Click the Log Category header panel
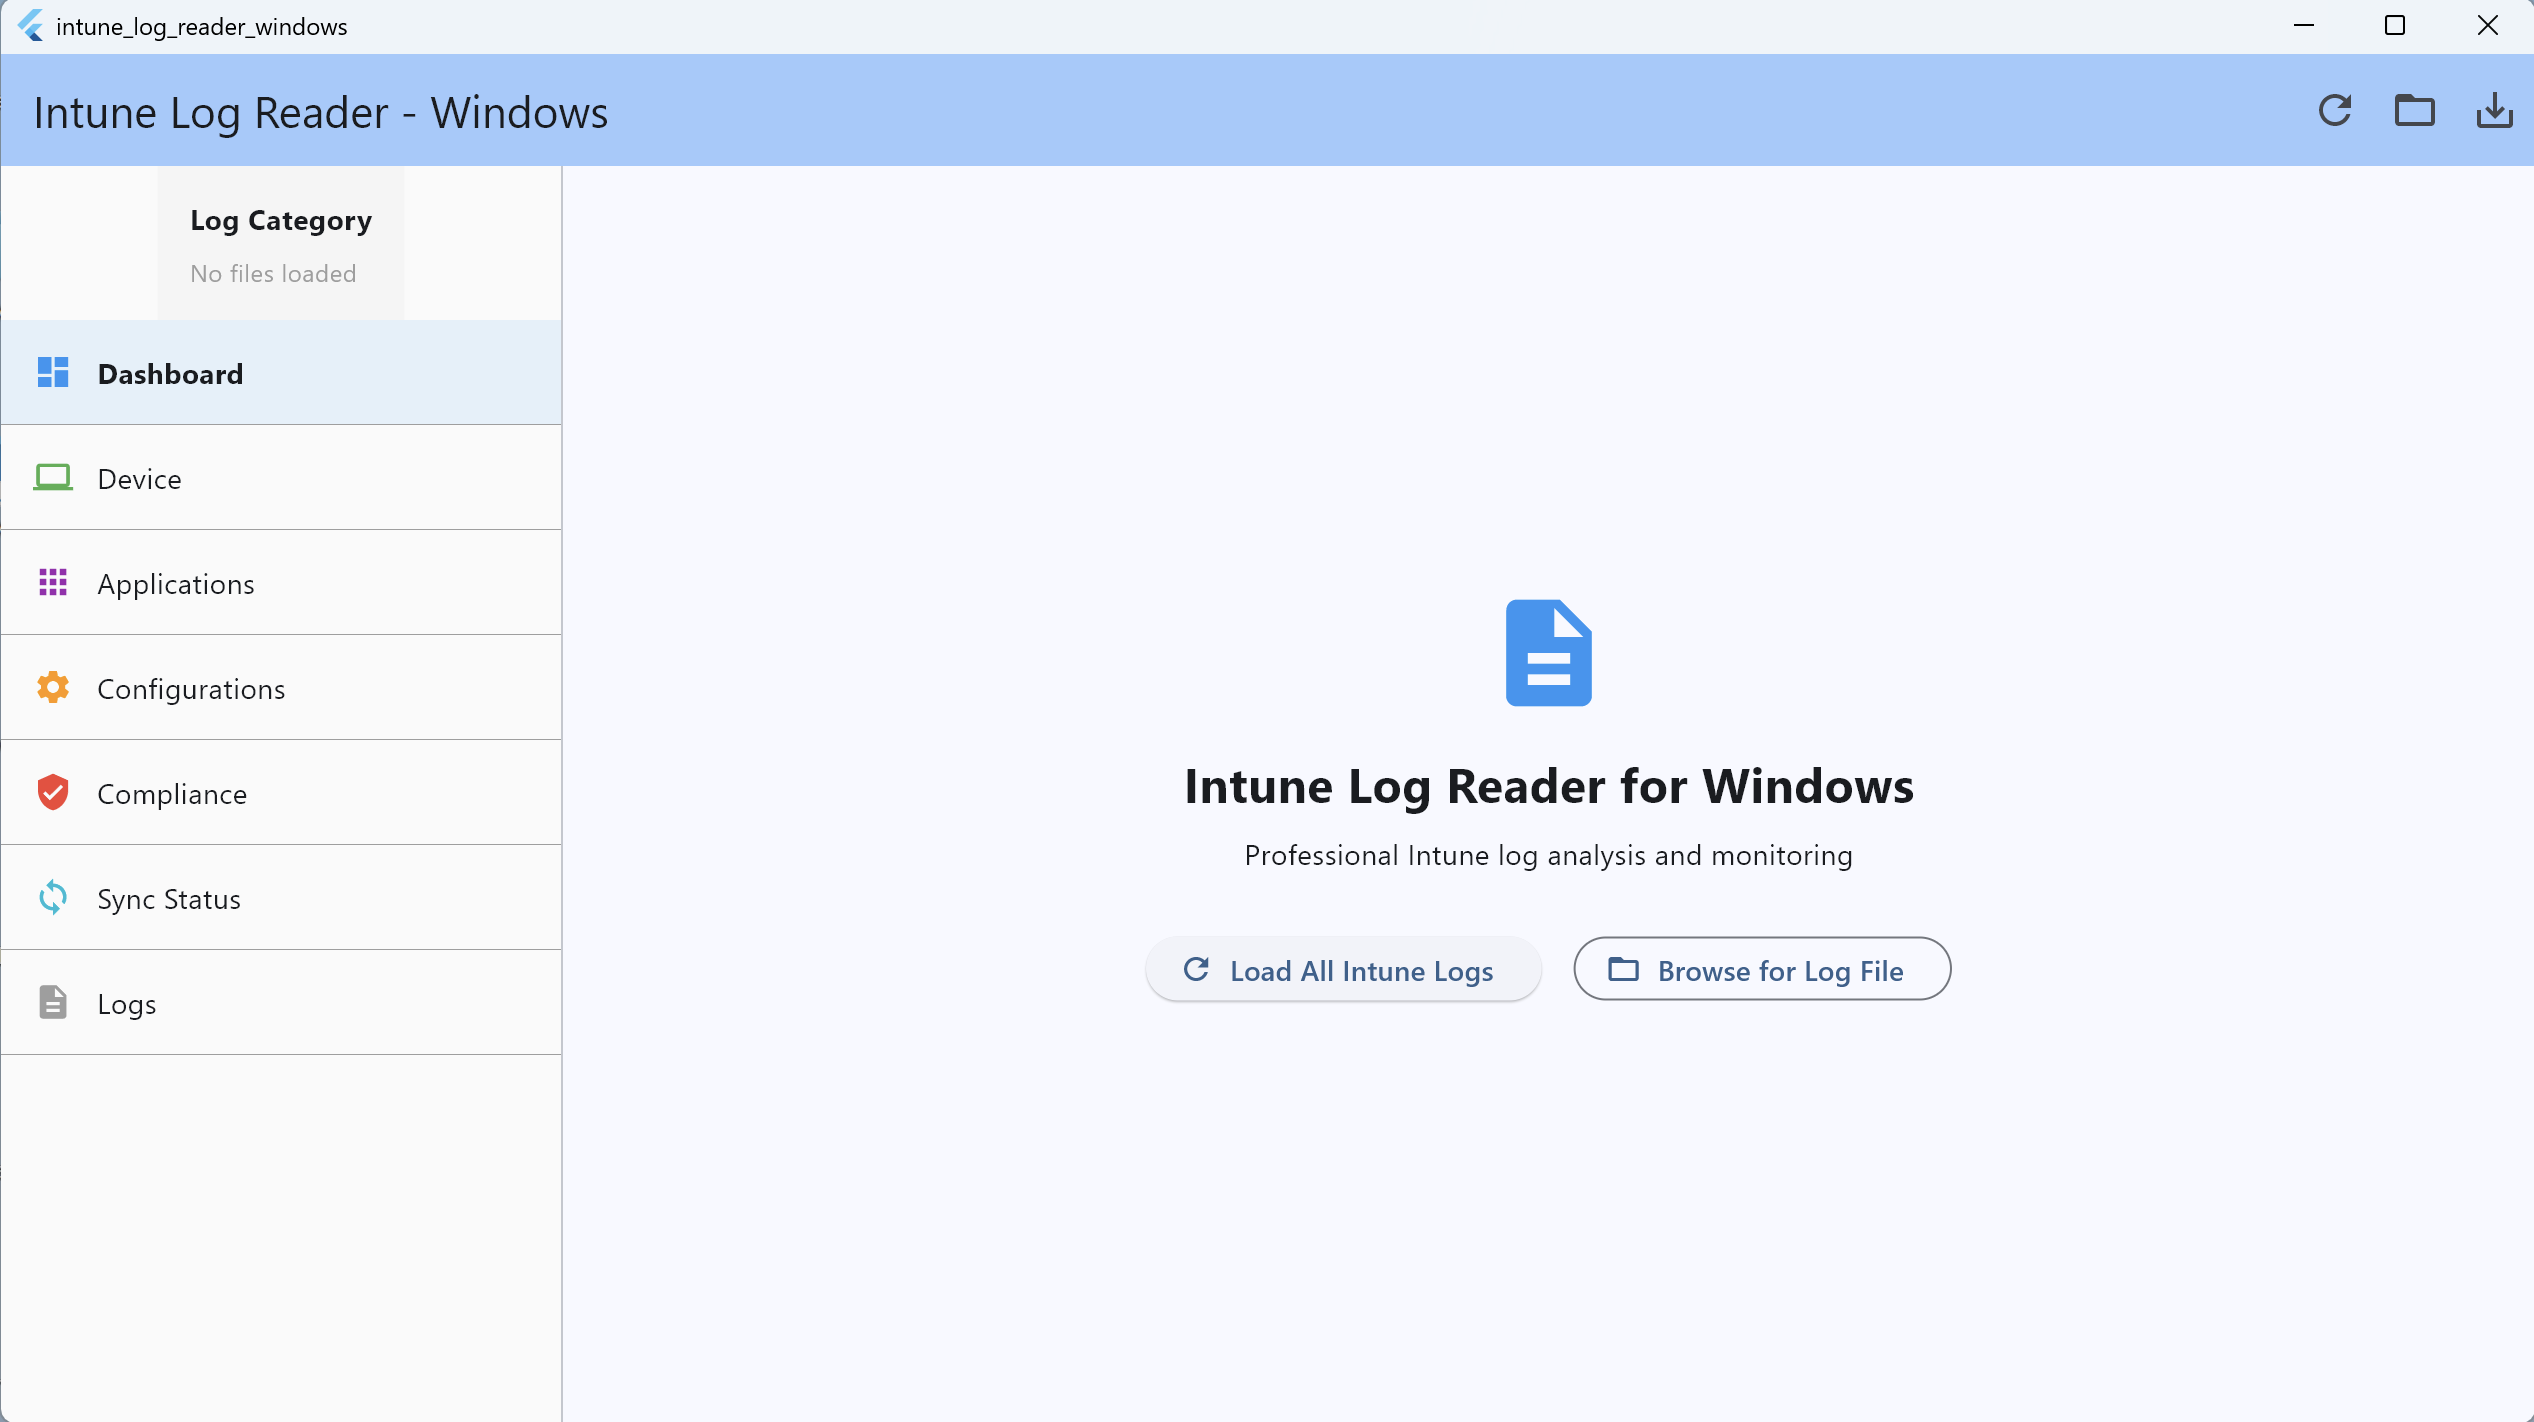The width and height of the screenshot is (2534, 1422). [x=281, y=243]
